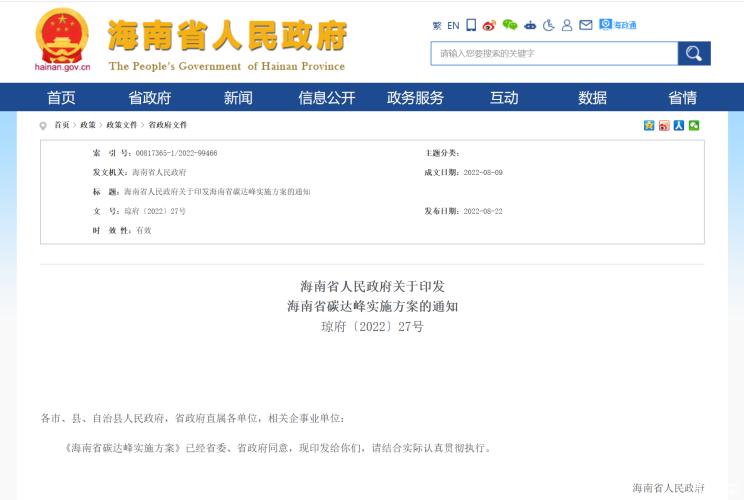Open the mobile version phone icon
Image resolution: width=744 pixels, height=500 pixels.
(x=471, y=25)
